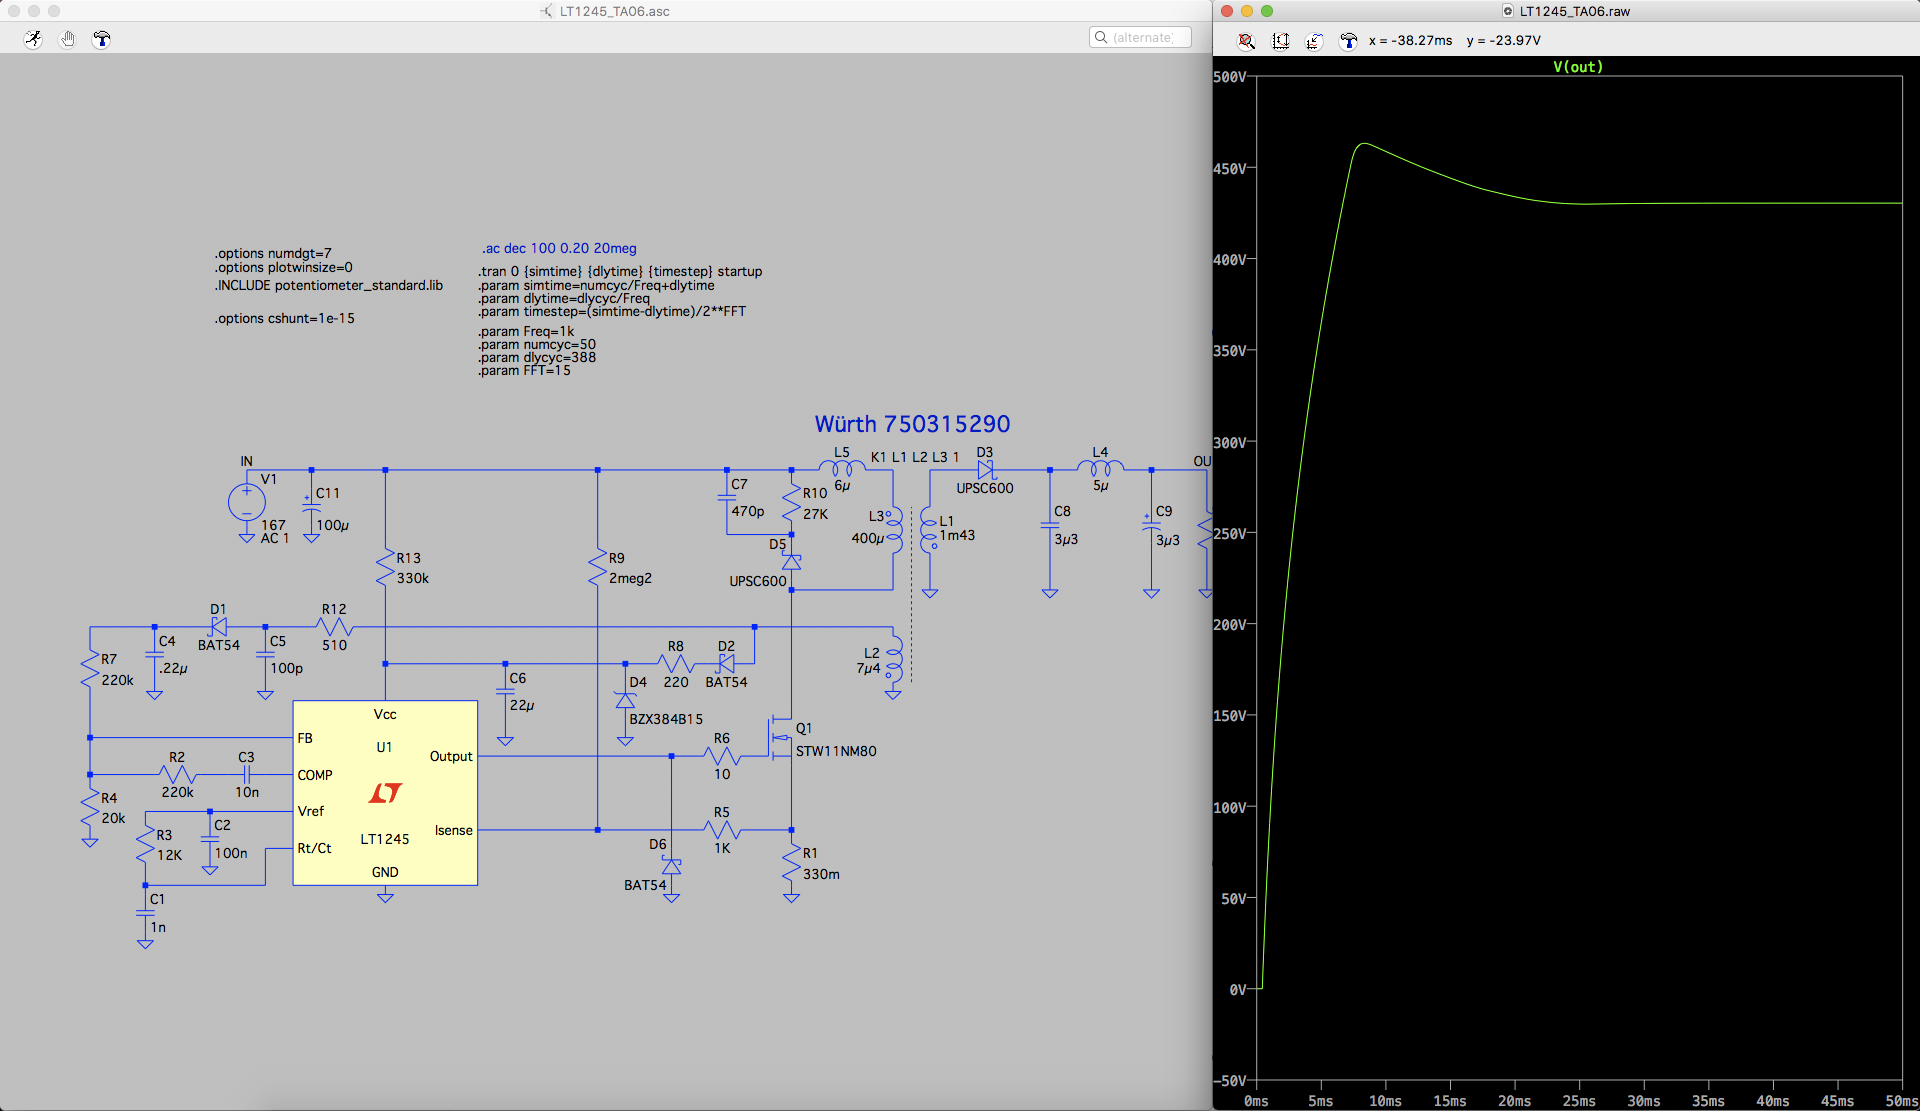Select the R2 220k resistor symbol
The height and width of the screenshot is (1111, 1920).
coord(177,774)
